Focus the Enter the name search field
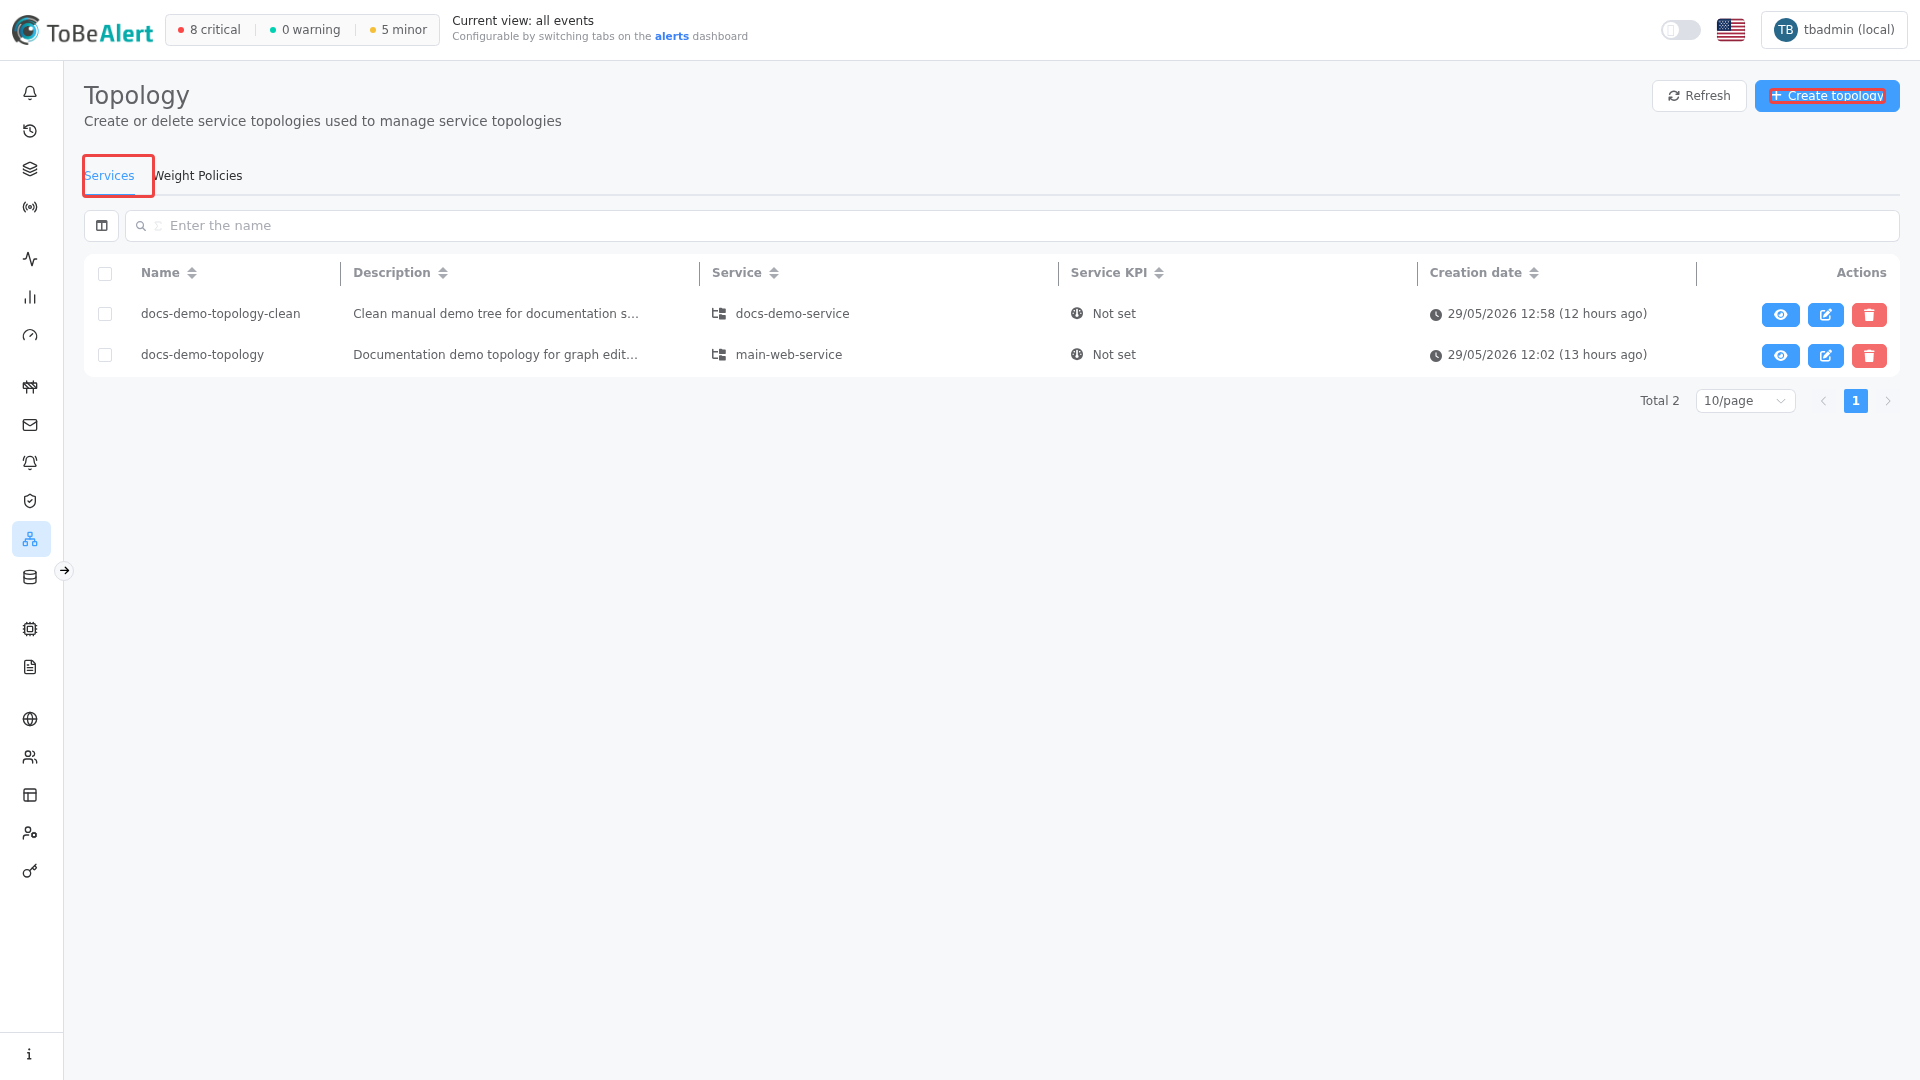Viewport: 1920px width, 1080px height. tap(1012, 226)
